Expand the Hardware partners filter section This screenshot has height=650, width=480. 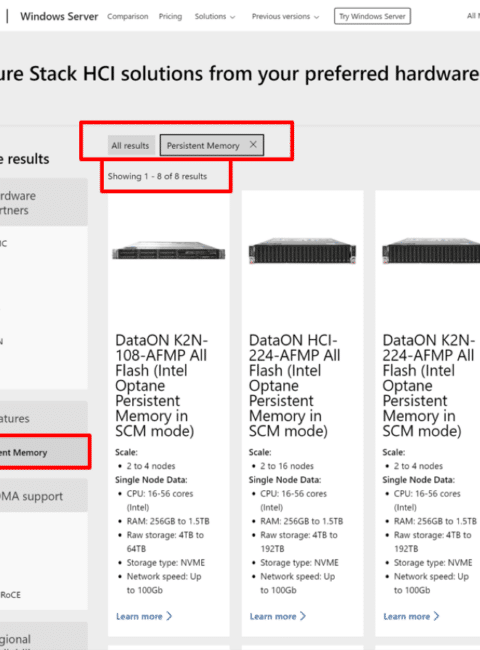44,203
